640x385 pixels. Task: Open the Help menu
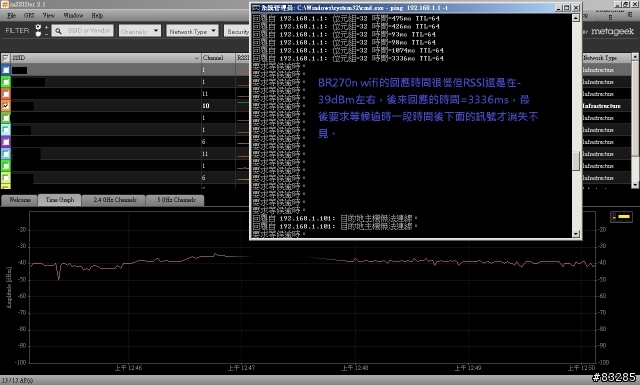97,16
